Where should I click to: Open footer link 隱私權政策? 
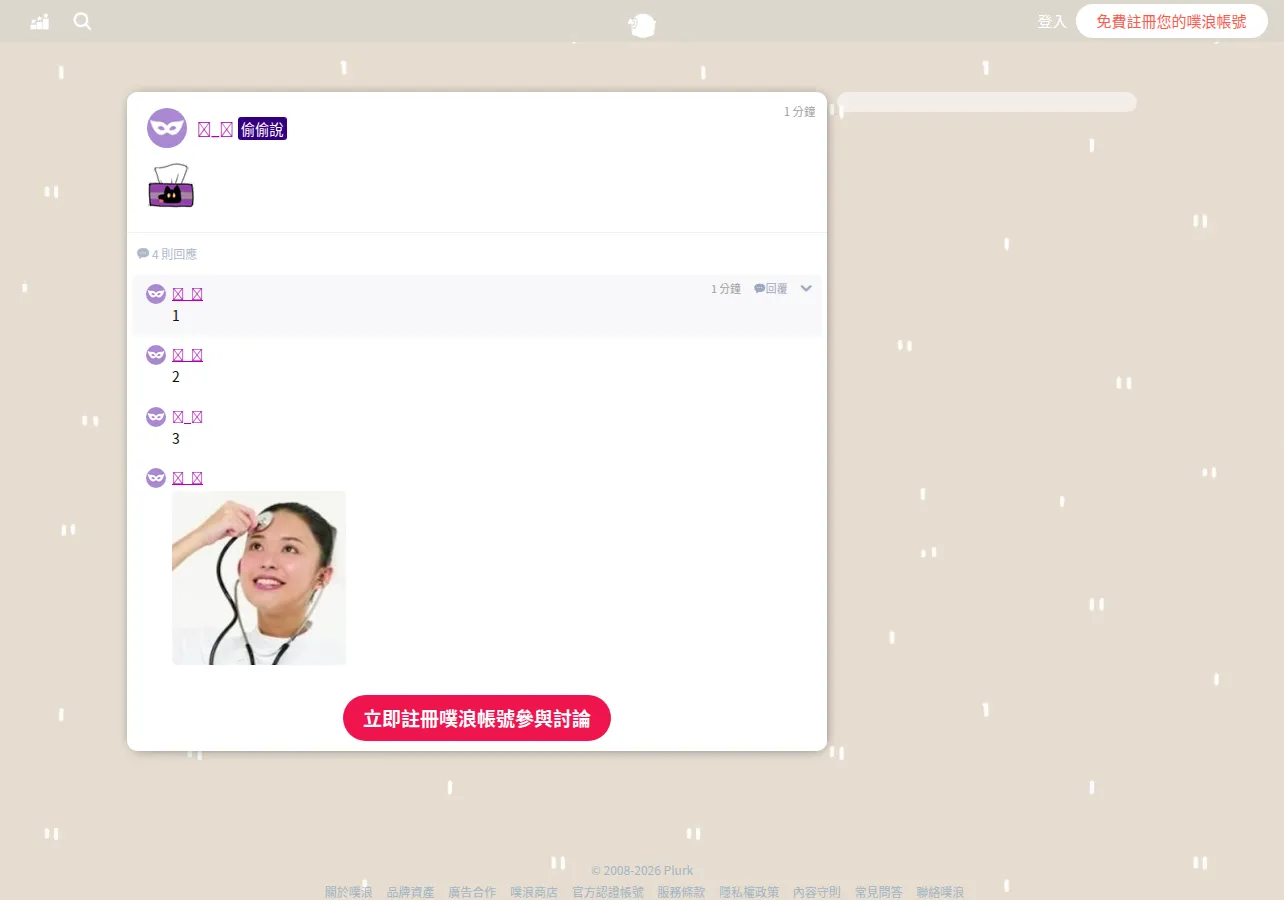749,892
